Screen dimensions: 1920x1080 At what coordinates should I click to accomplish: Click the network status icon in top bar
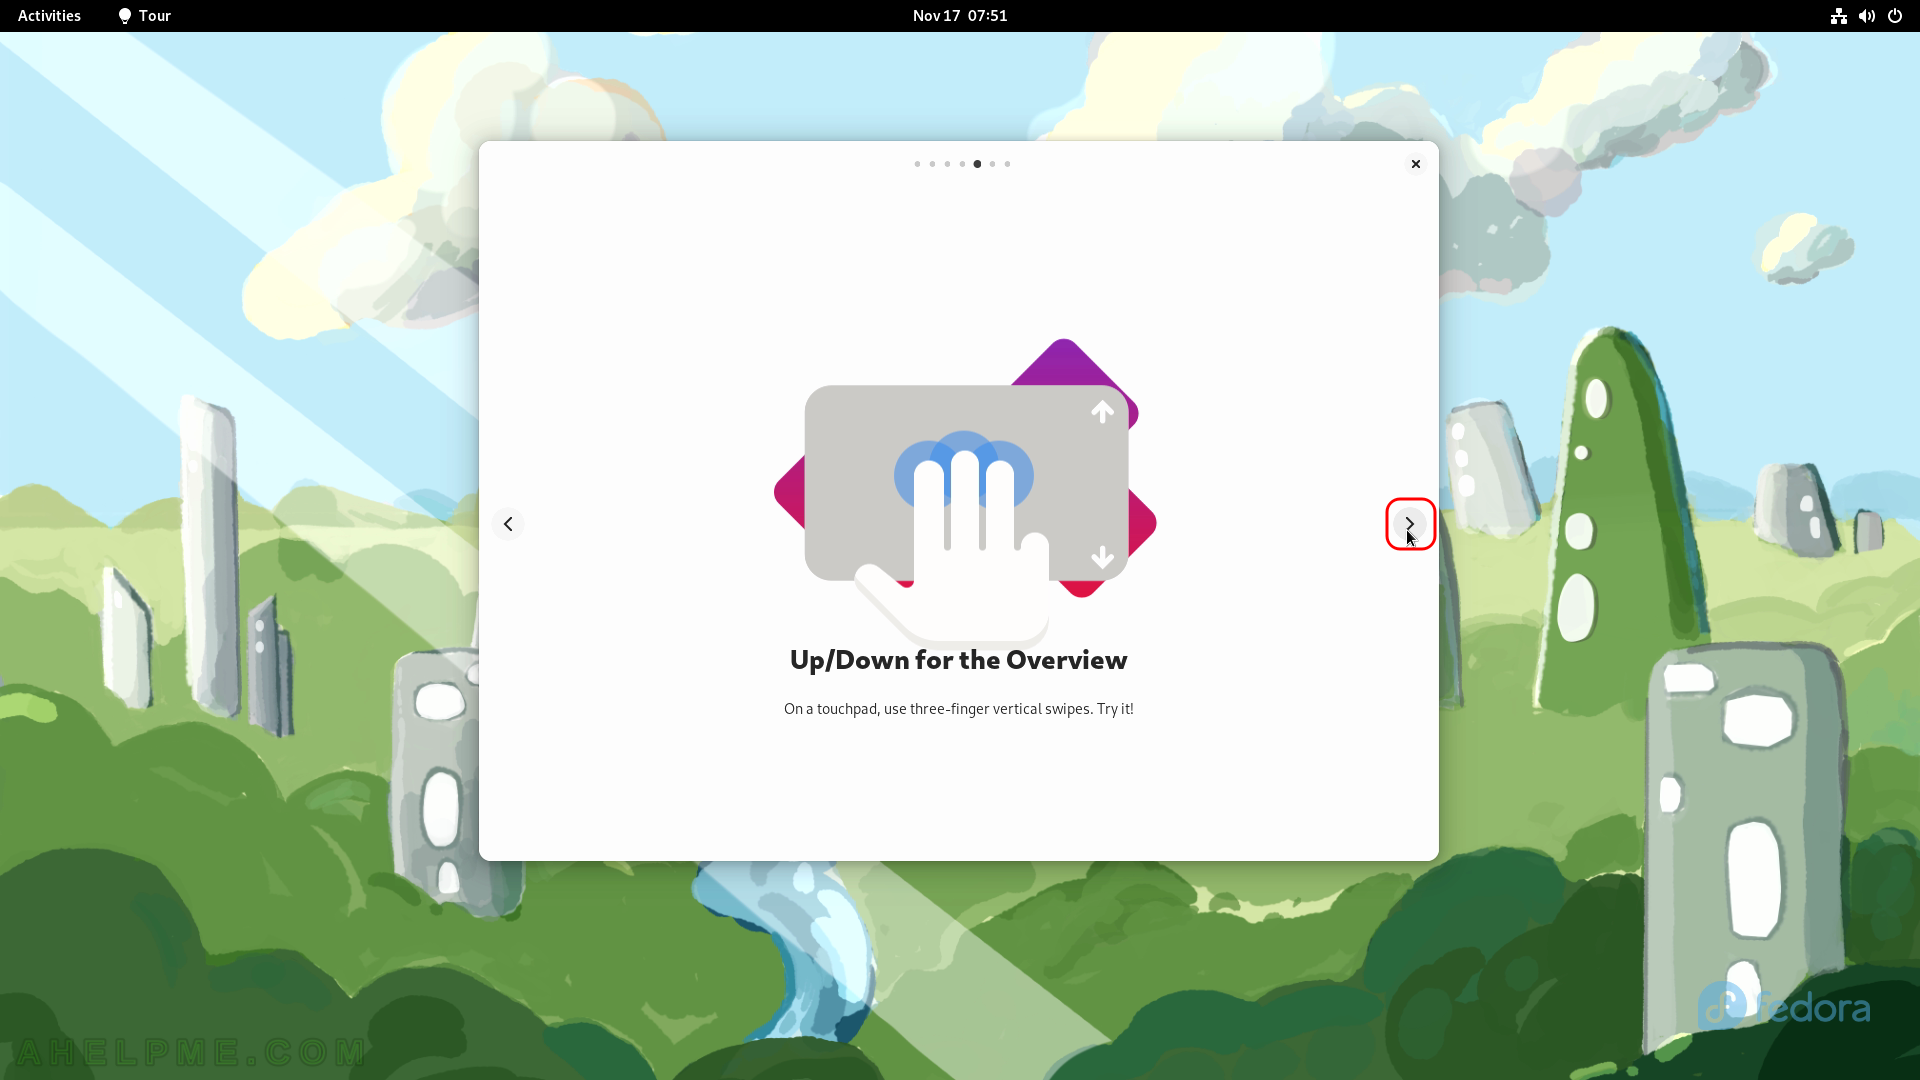[1838, 16]
